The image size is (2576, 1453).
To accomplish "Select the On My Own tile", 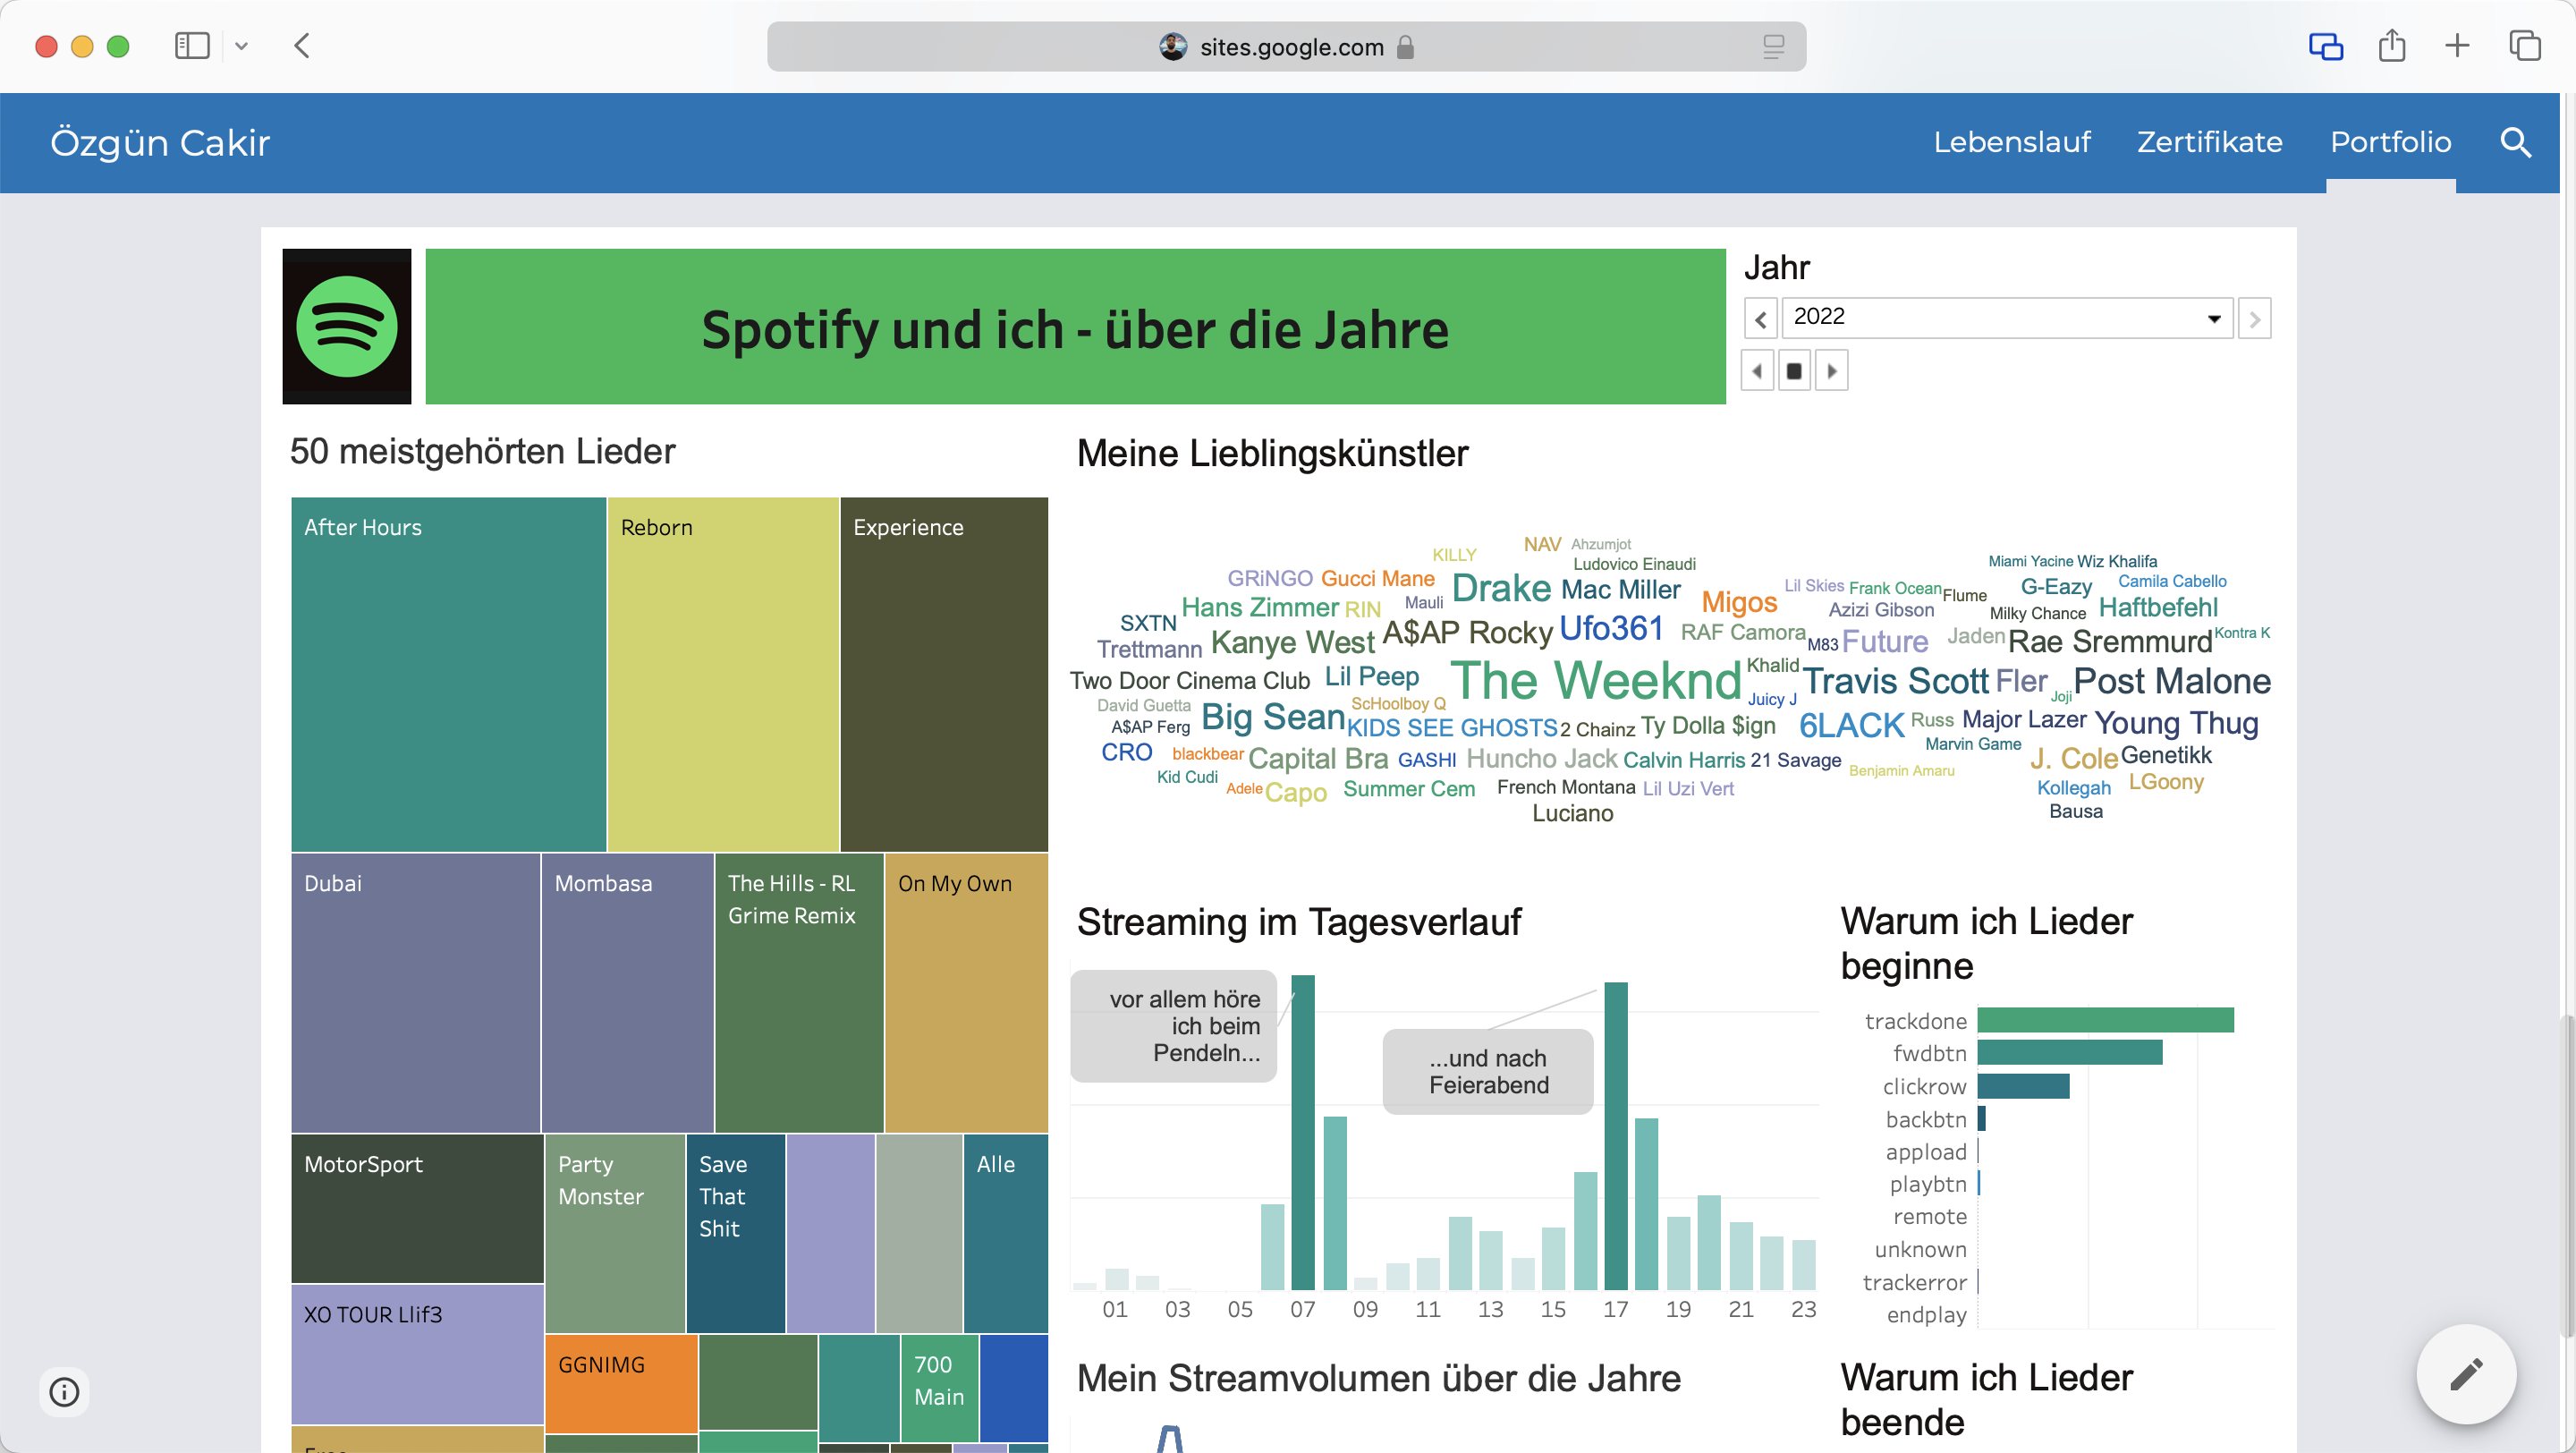I will click(x=966, y=992).
